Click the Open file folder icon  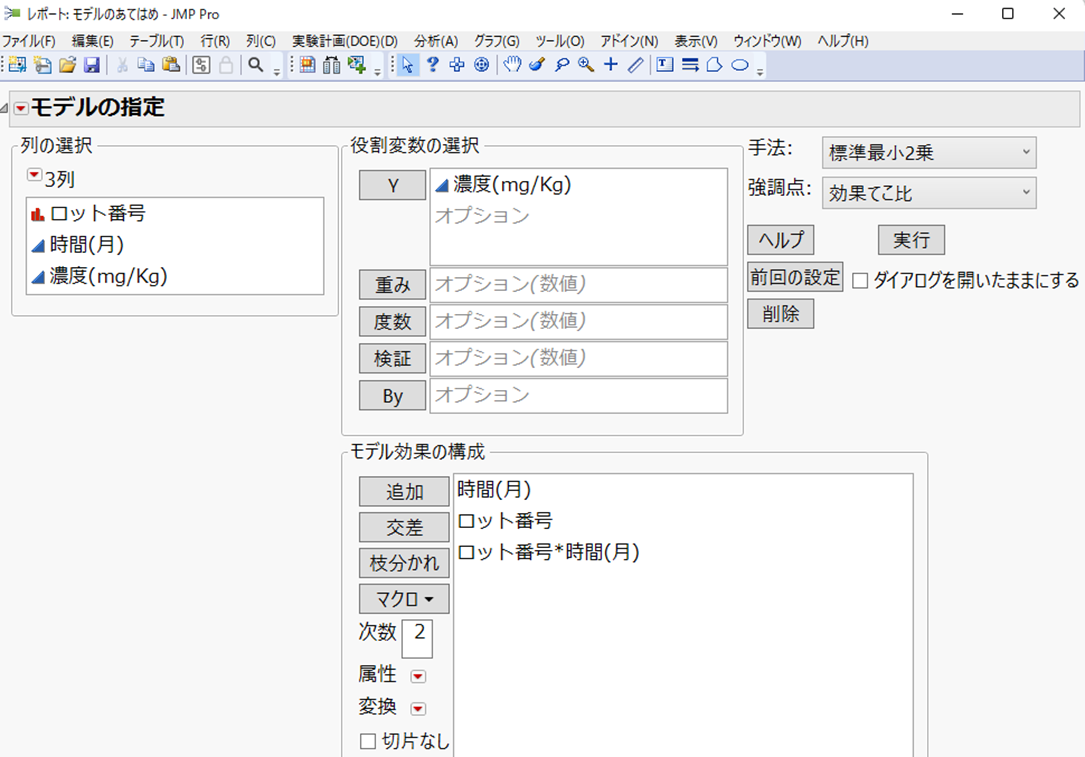pos(67,65)
